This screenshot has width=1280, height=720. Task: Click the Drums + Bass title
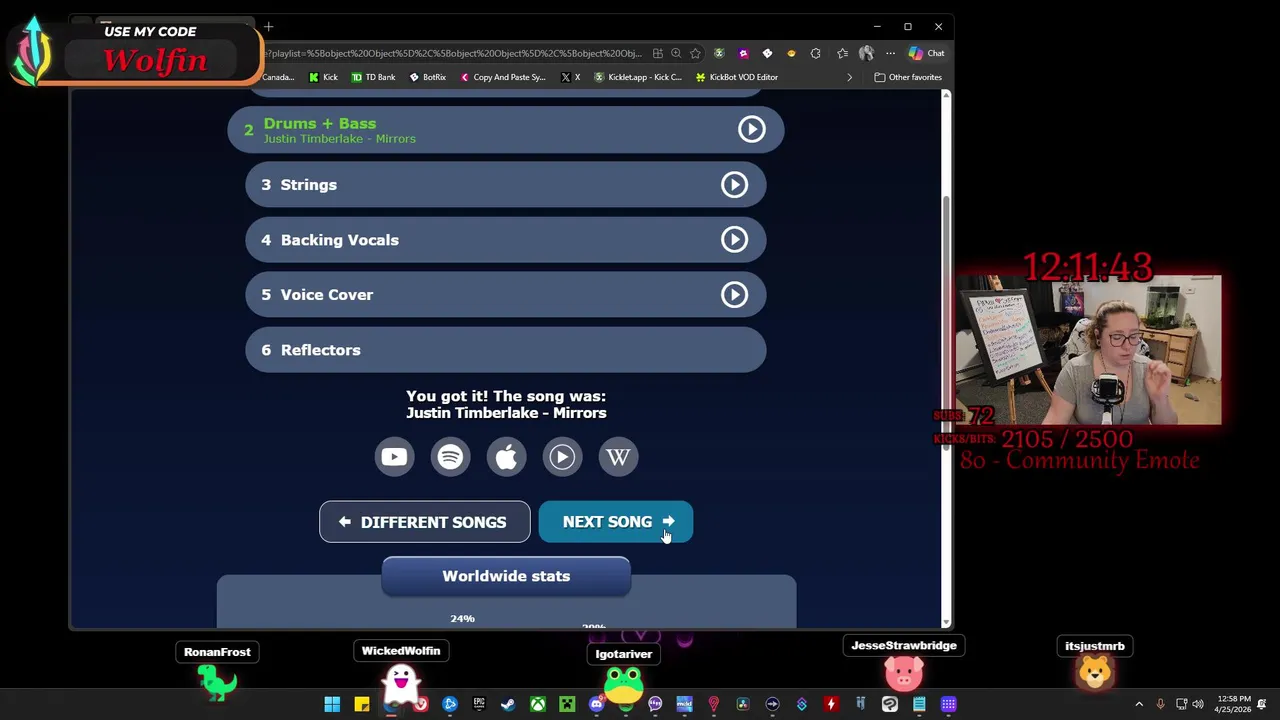point(320,123)
